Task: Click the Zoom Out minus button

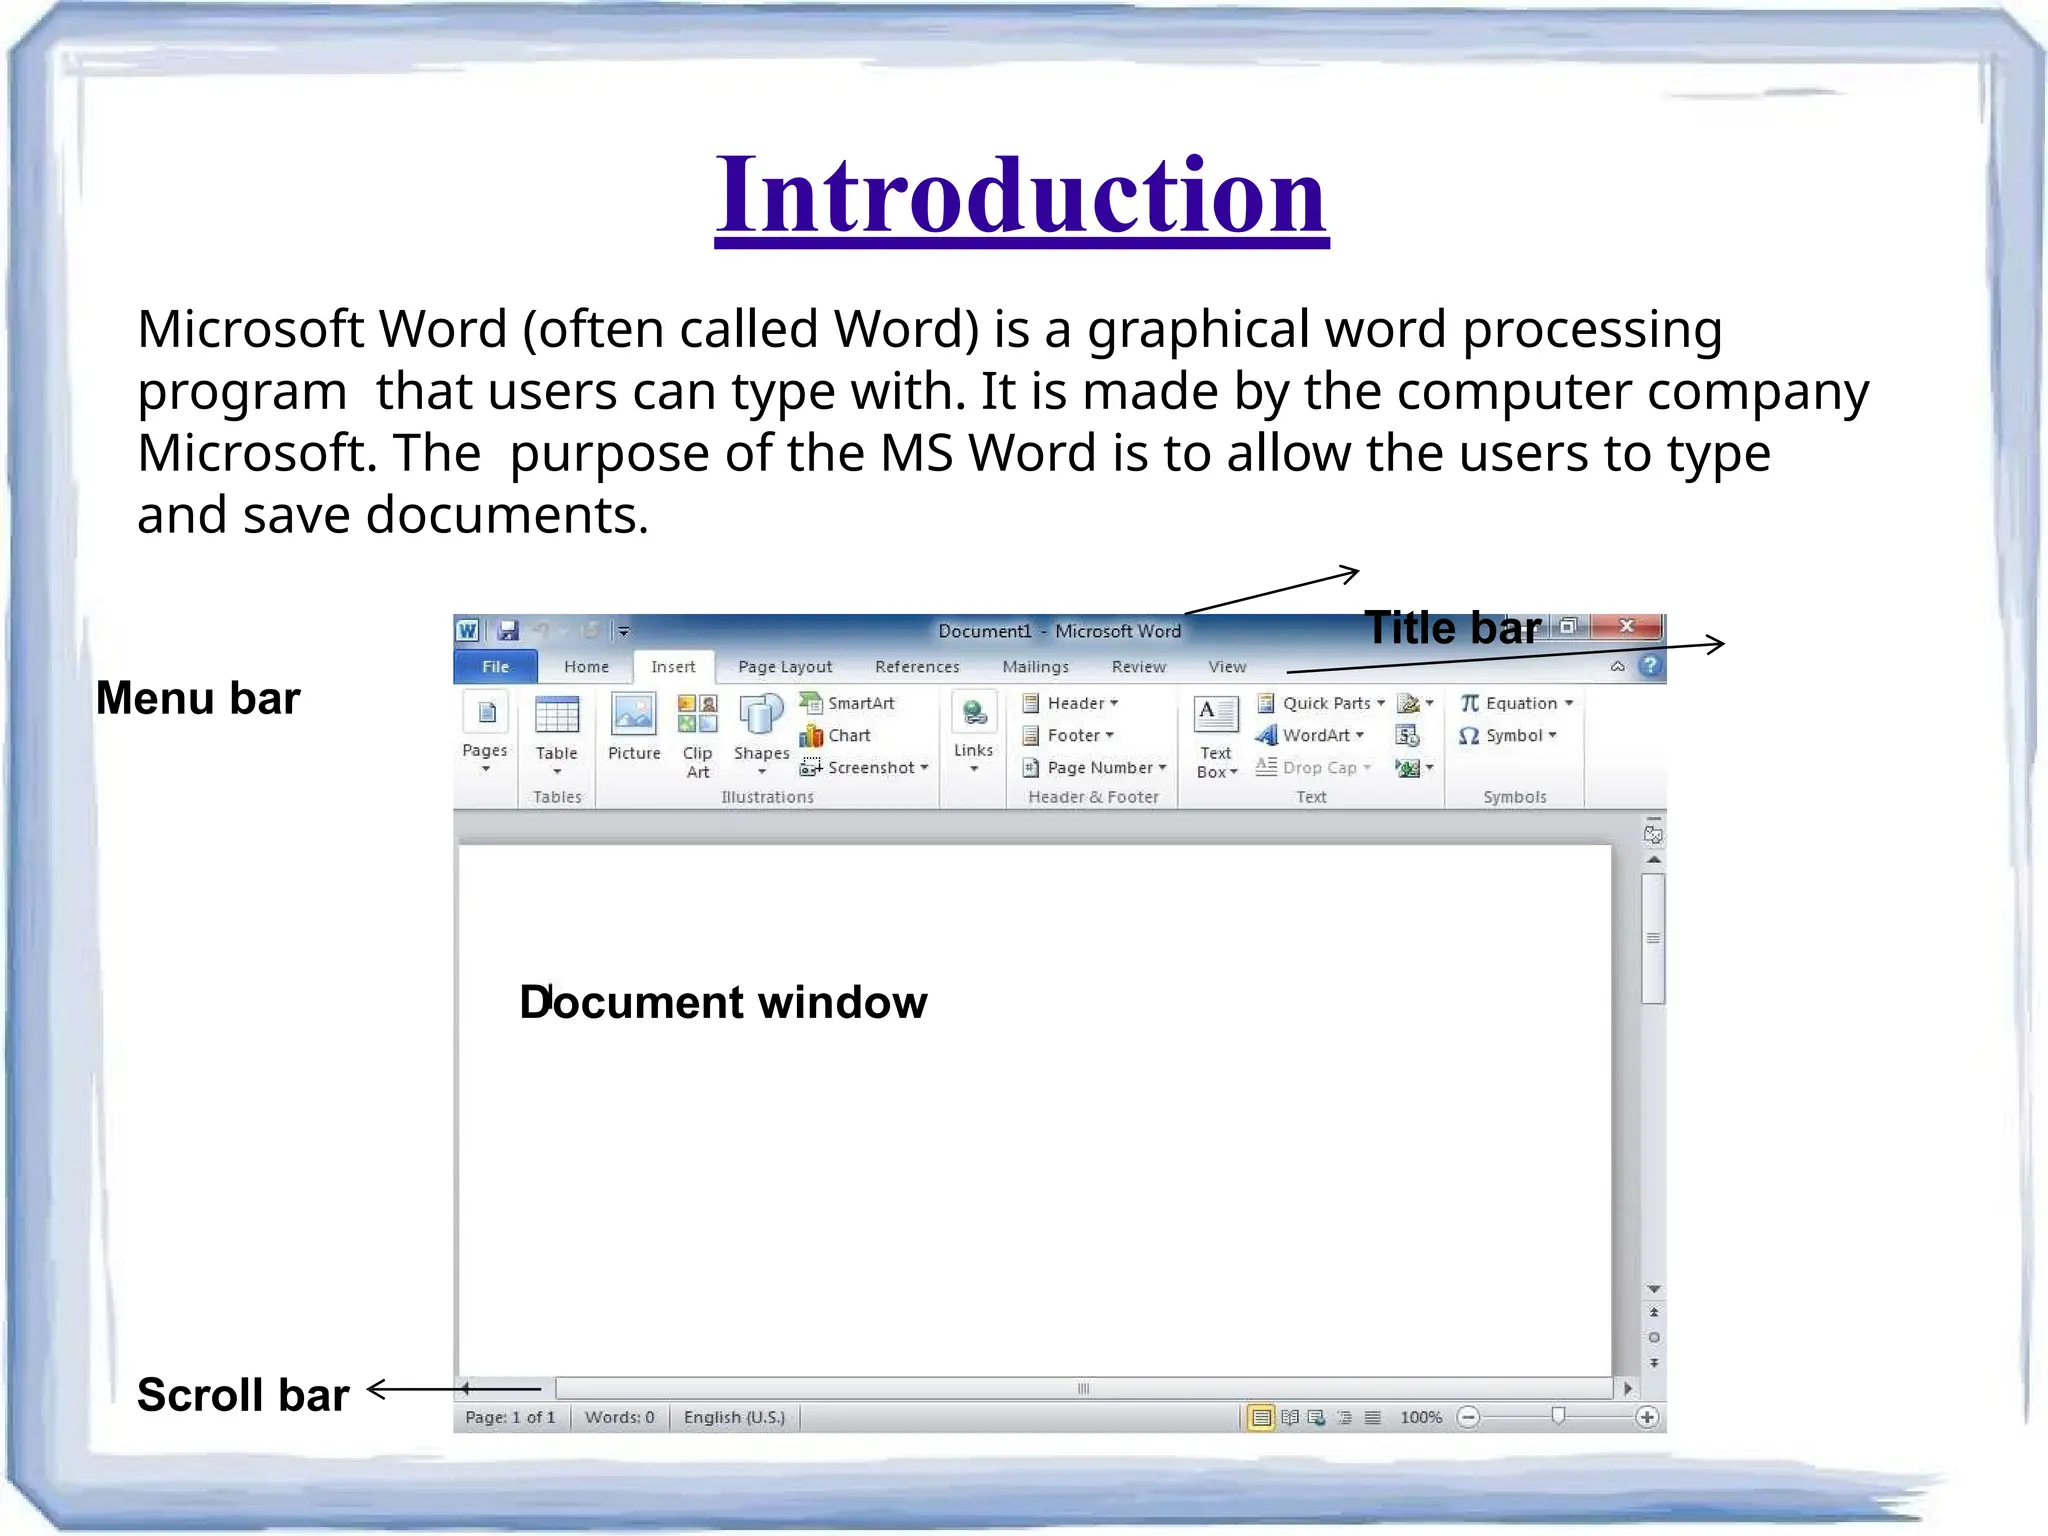Action: 1468,1417
